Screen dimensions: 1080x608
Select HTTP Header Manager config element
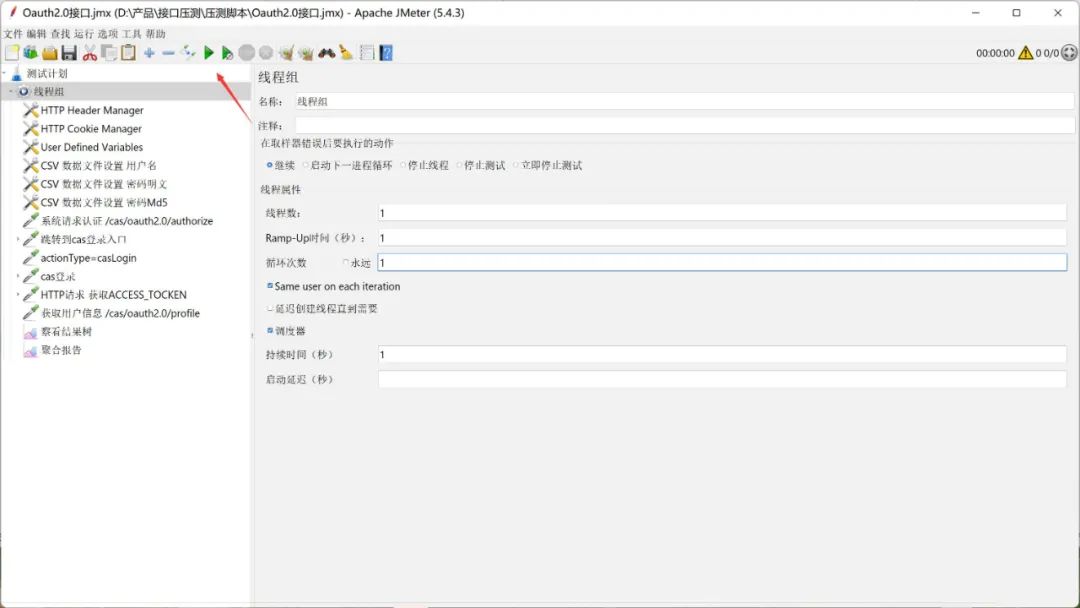coord(92,110)
